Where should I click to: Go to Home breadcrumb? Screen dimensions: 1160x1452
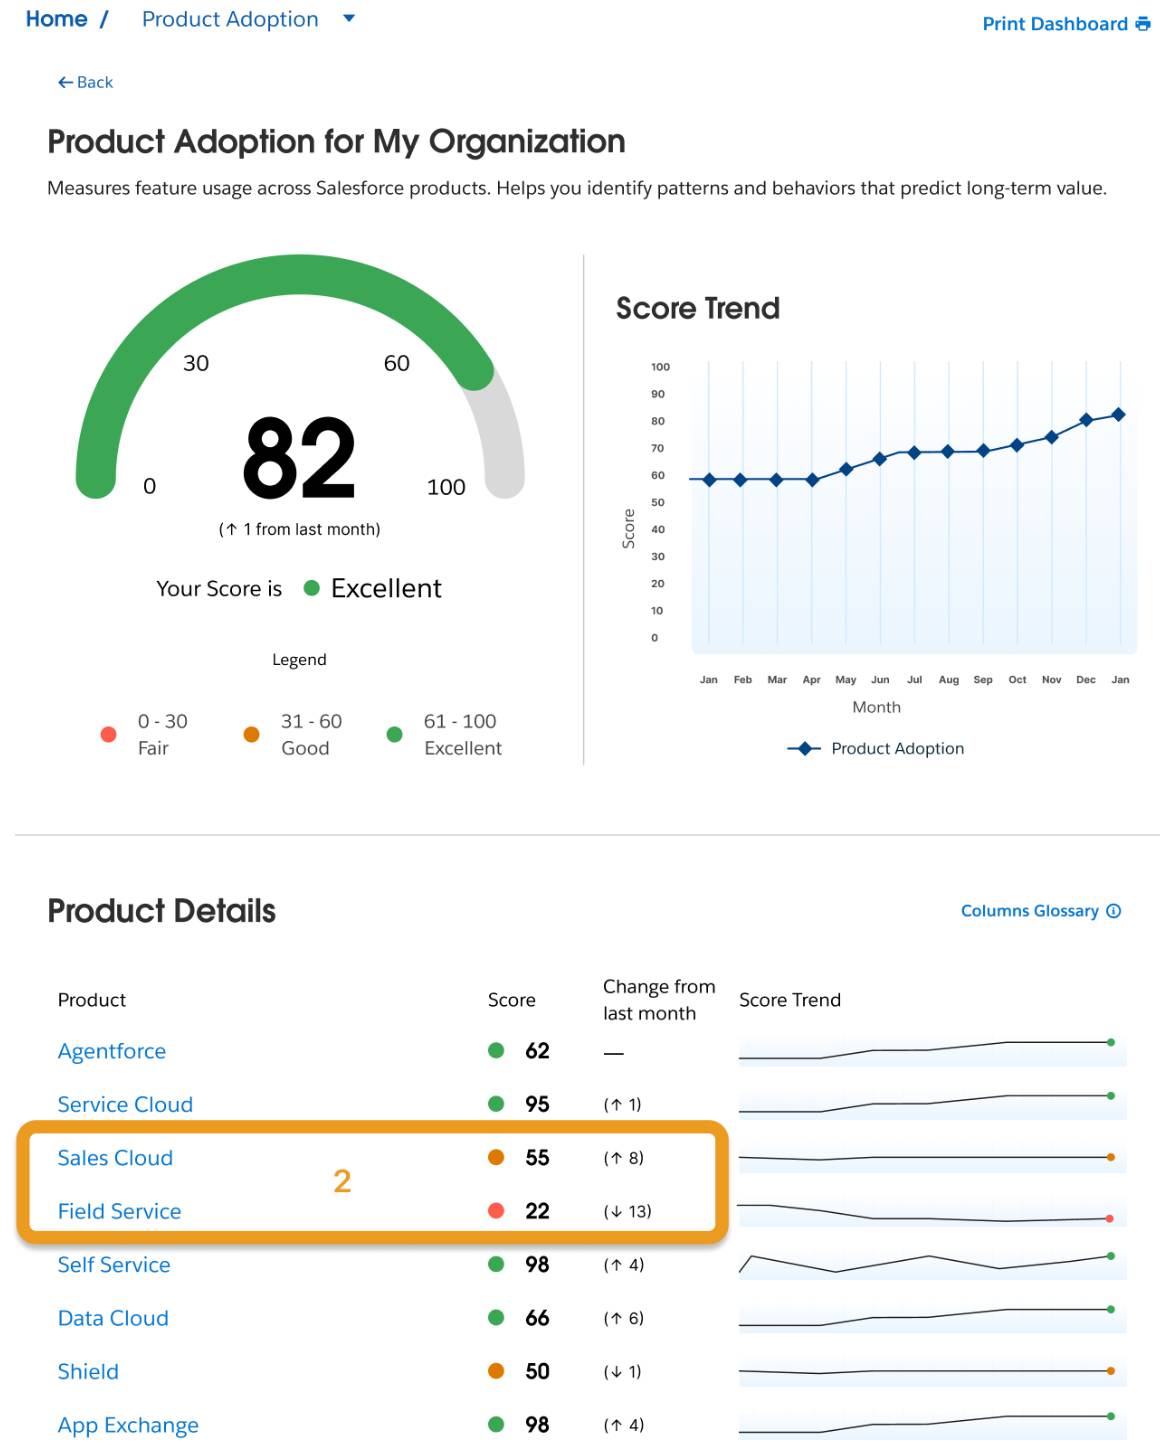point(57,19)
